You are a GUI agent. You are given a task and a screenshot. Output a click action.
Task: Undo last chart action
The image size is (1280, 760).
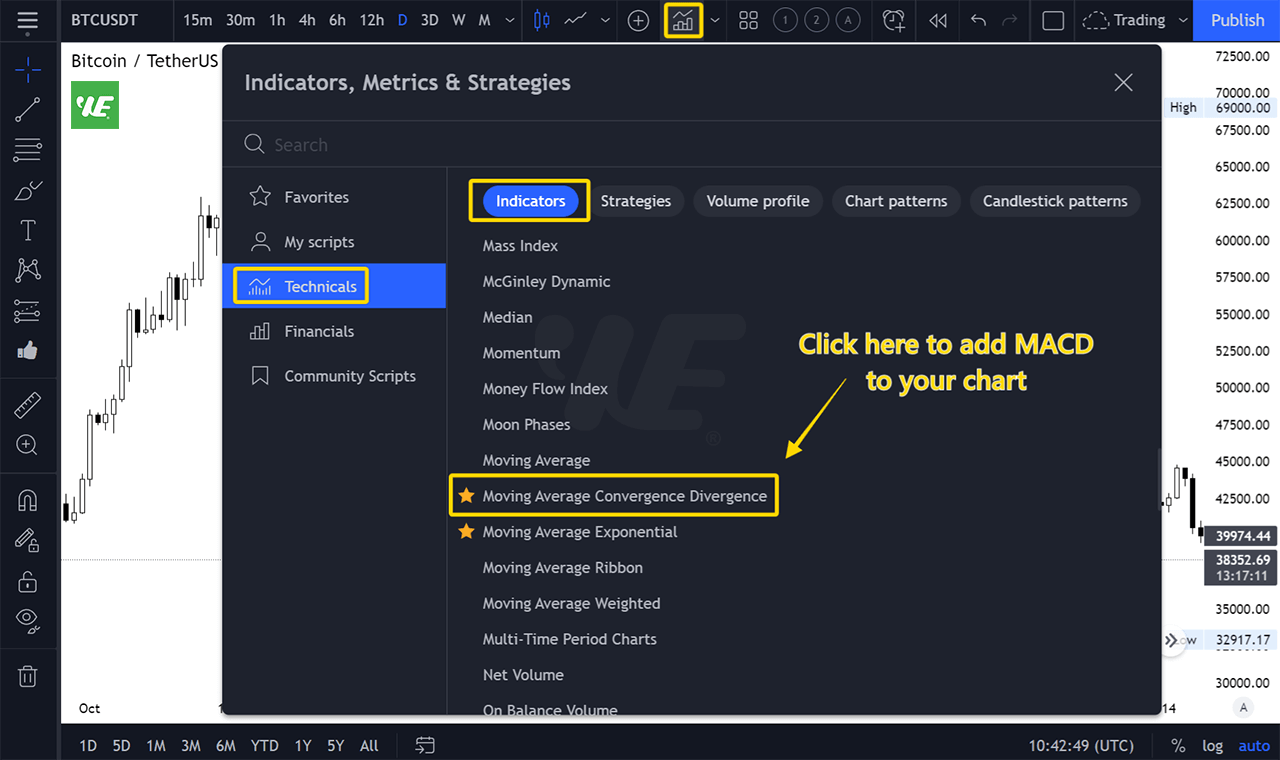pos(978,20)
